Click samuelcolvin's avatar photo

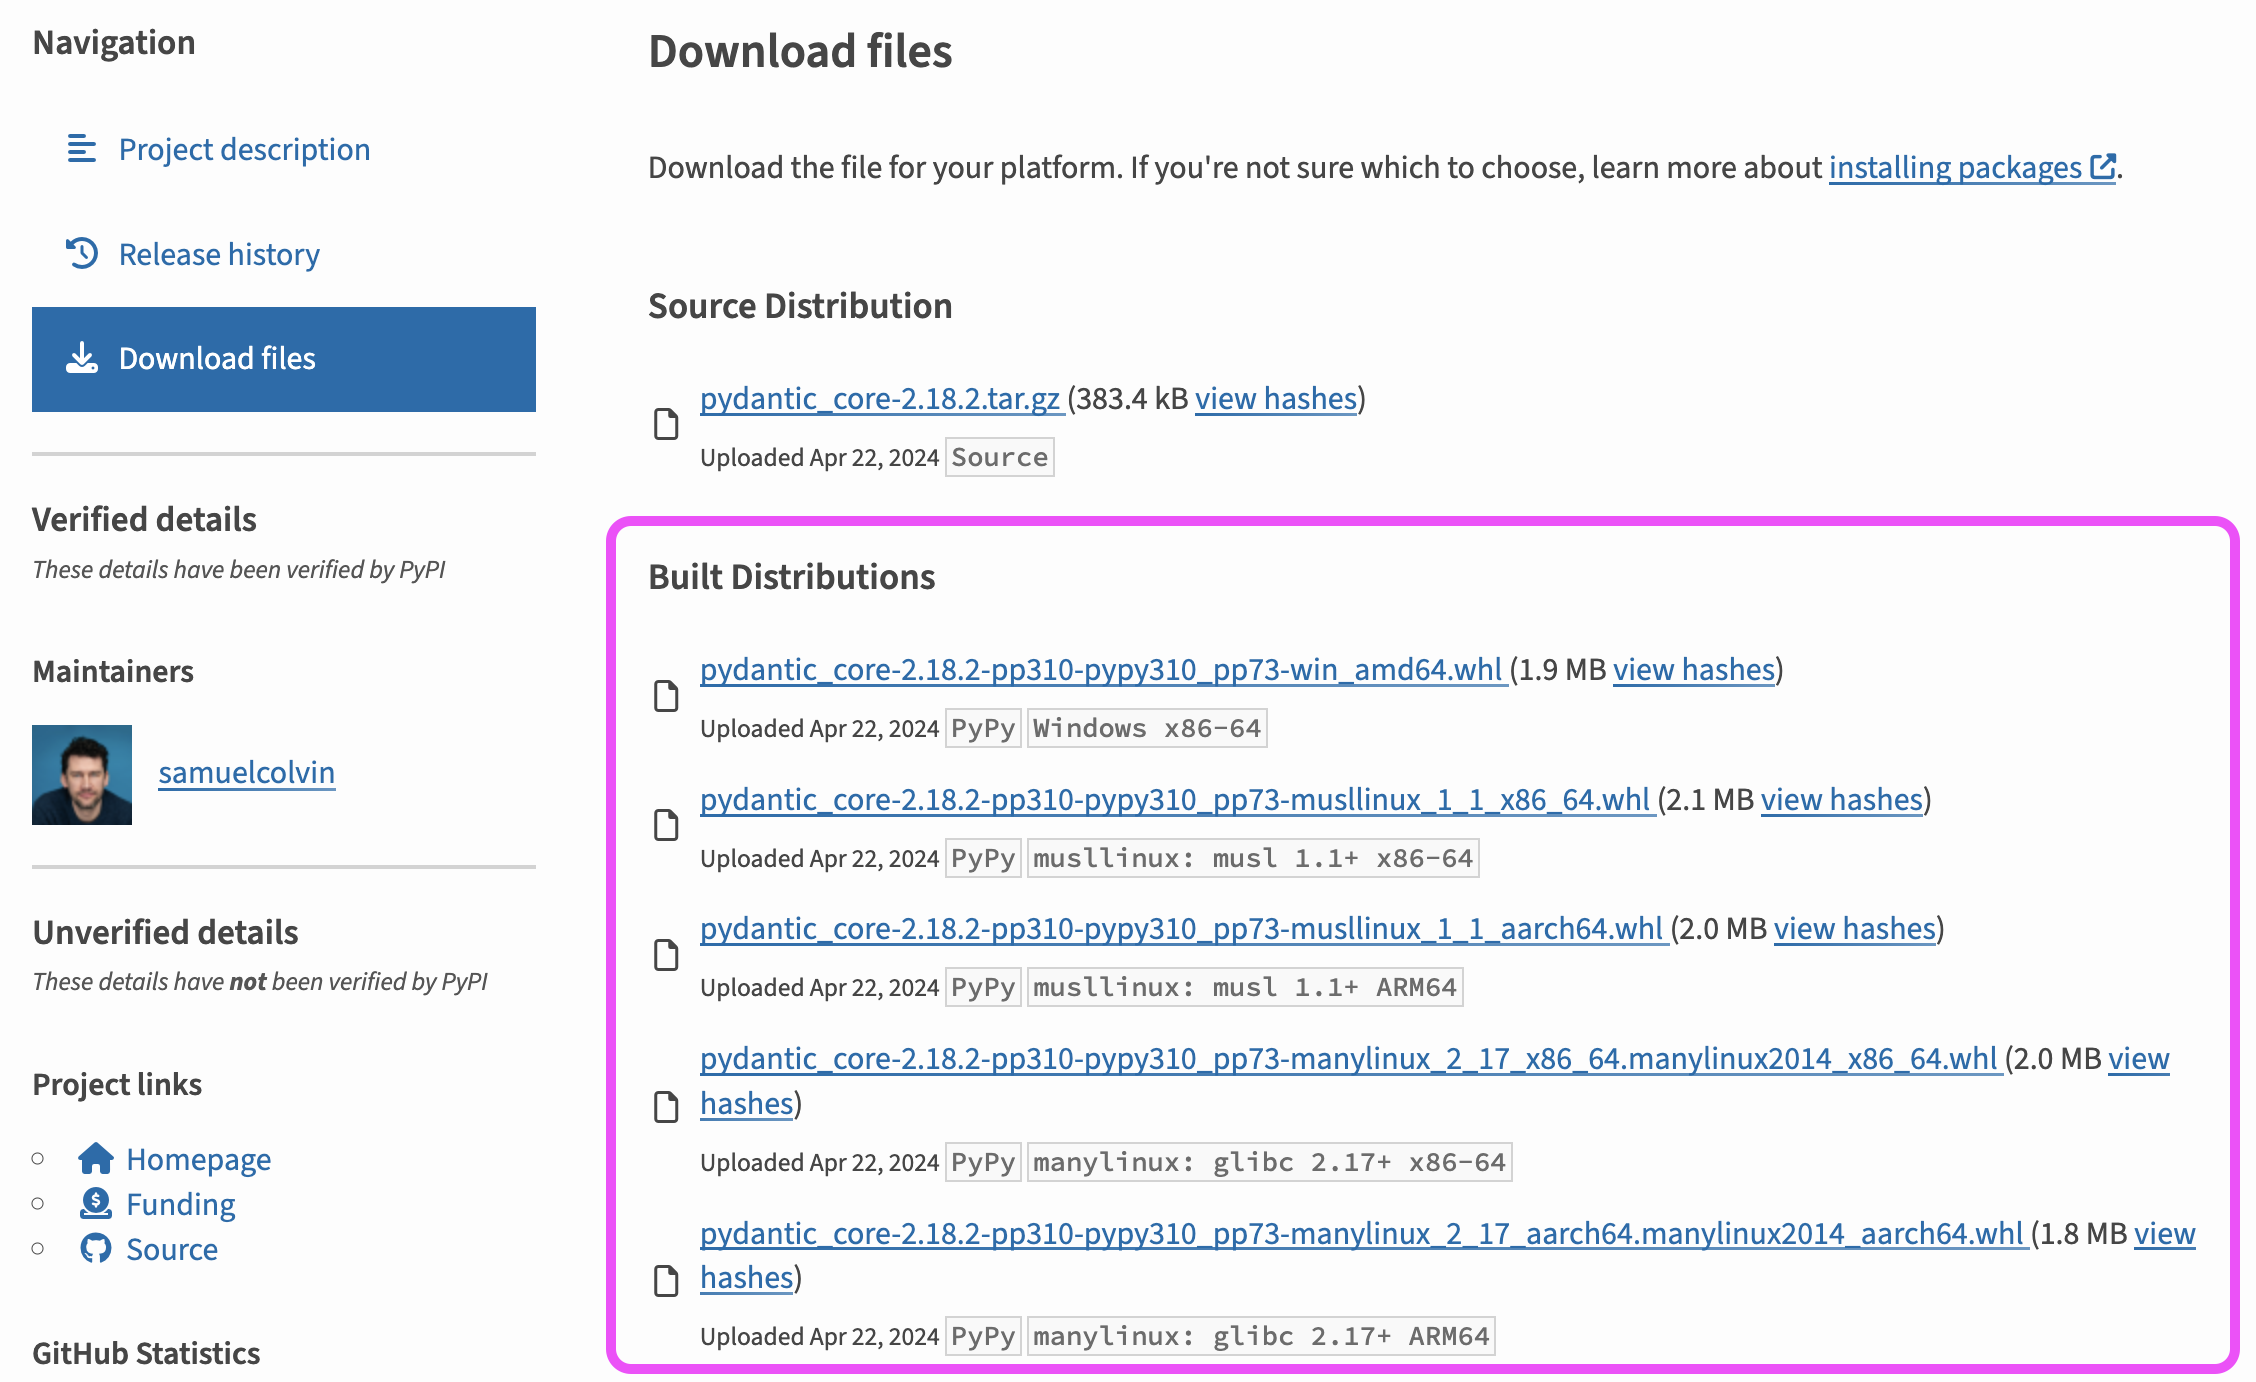tap(82, 775)
